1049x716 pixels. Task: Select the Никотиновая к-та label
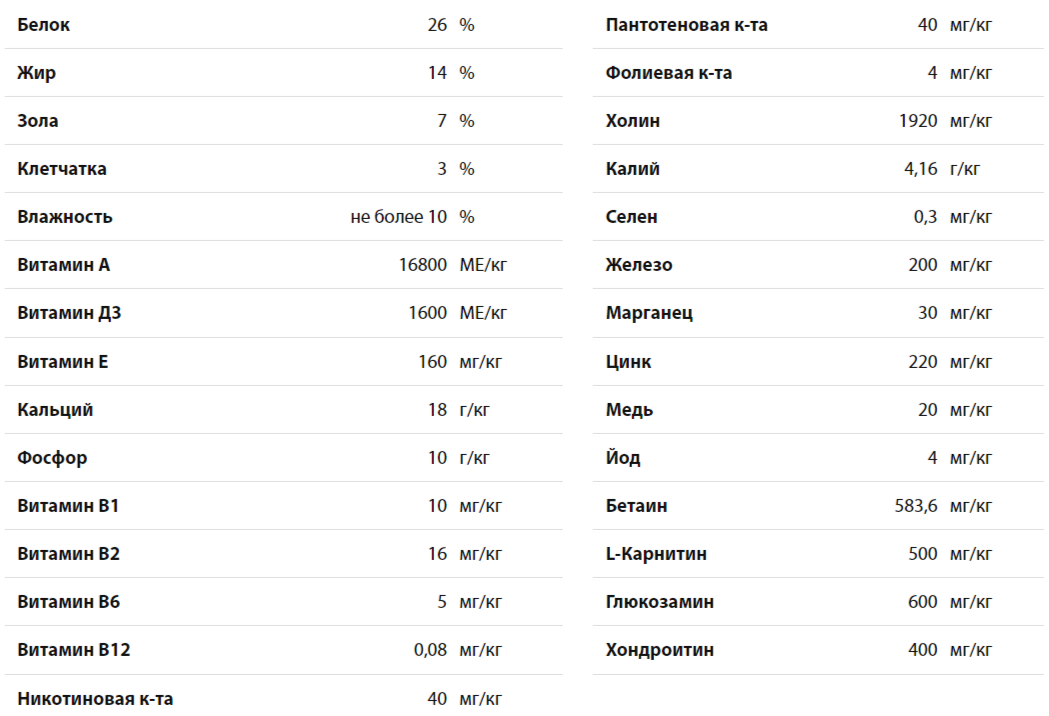tap(95, 699)
